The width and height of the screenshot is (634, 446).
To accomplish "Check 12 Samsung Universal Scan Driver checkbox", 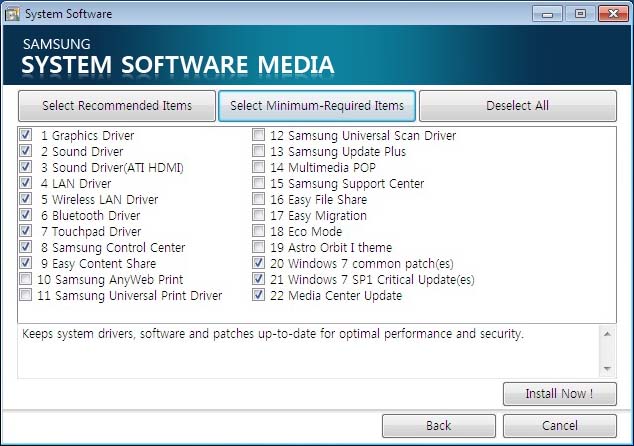I will pyautogui.click(x=258, y=135).
